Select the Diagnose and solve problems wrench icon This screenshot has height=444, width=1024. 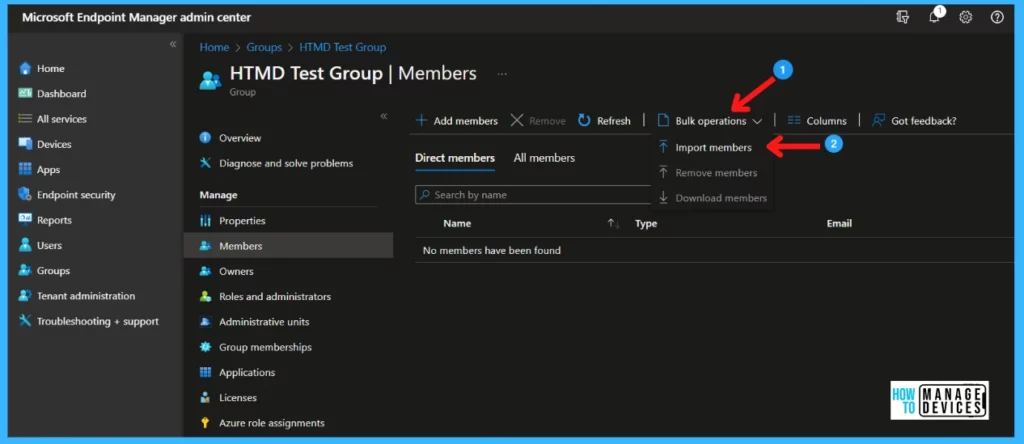205,163
